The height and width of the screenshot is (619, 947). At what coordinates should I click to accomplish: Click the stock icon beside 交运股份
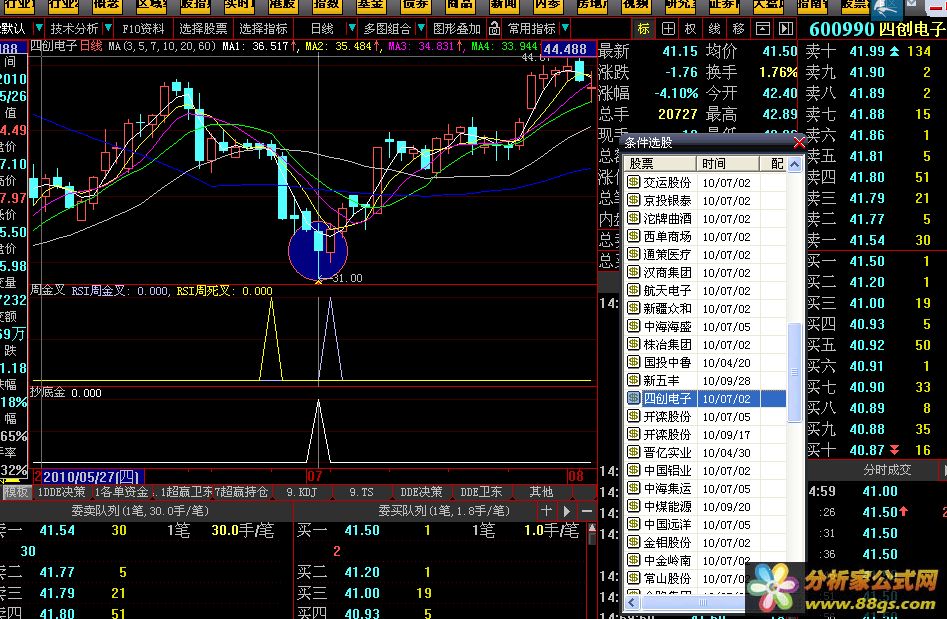[x=633, y=182]
